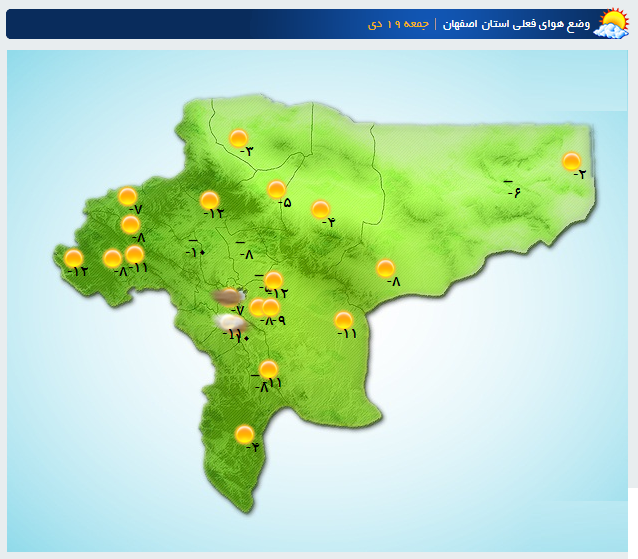Select the sun icon labeled -۵

[277, 190]
